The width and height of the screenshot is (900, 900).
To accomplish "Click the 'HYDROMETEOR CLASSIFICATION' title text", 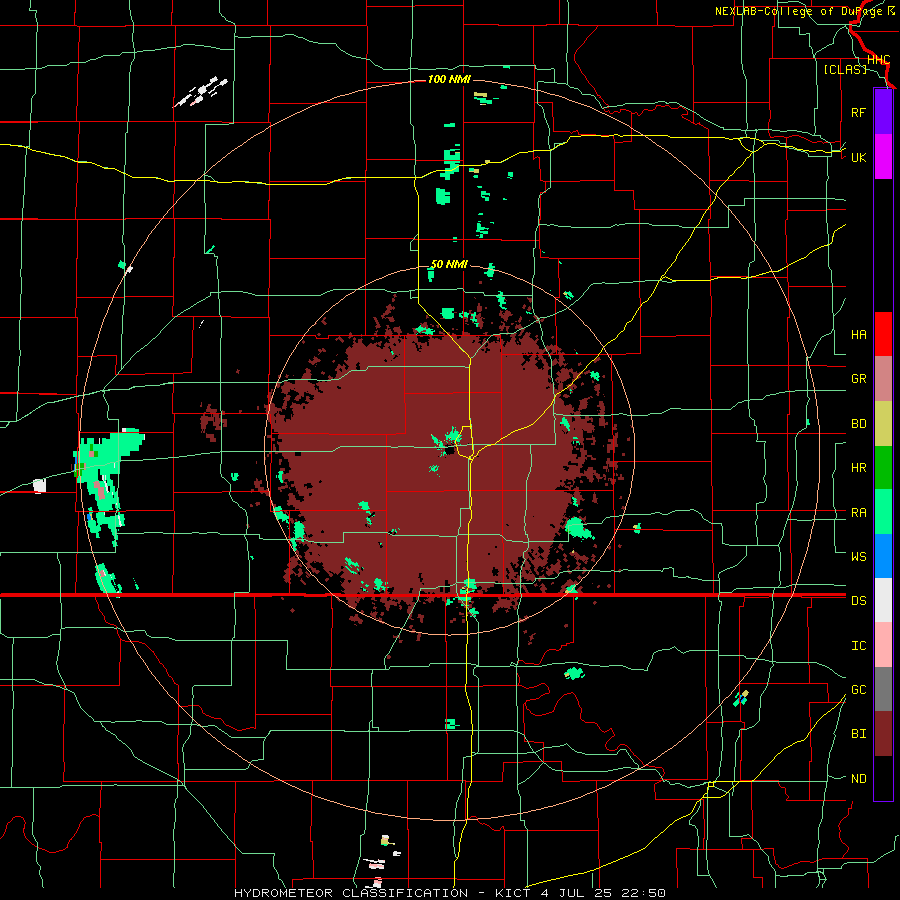I will pos(351,893).
